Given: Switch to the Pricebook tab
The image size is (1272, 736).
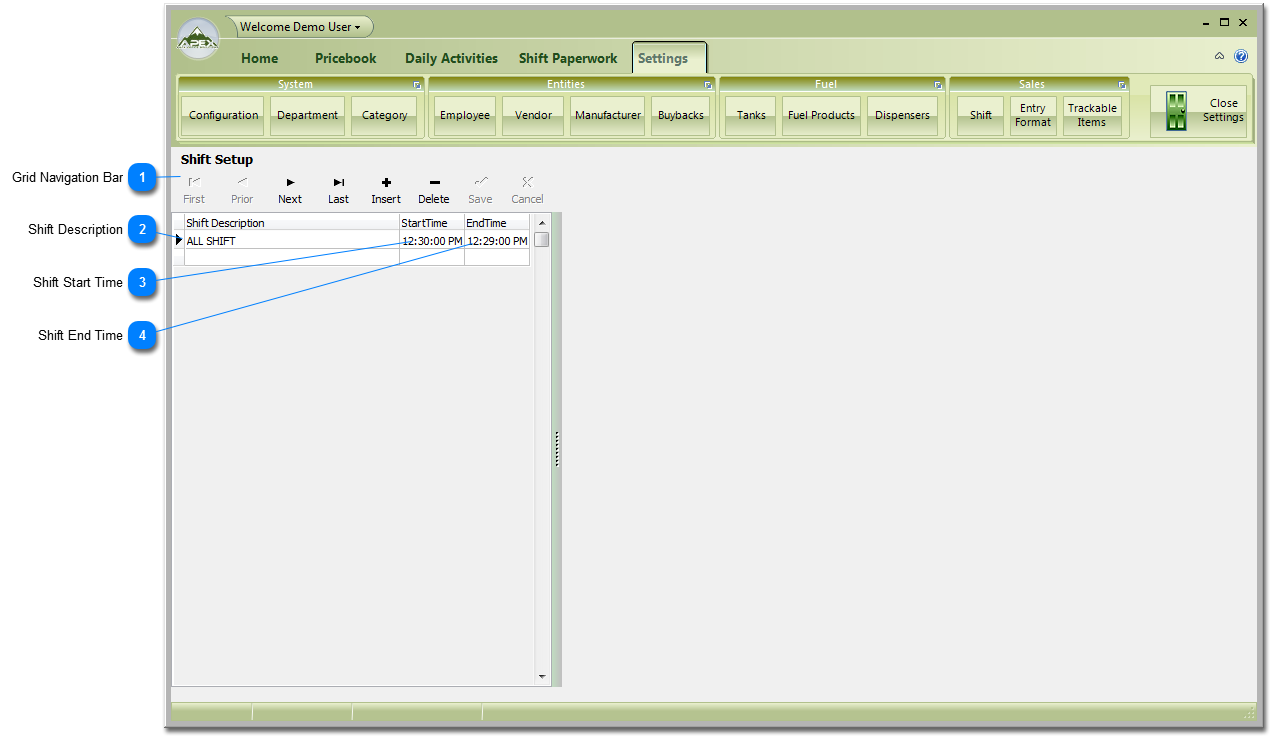Looking at the screenshot, I should point(346,58).
